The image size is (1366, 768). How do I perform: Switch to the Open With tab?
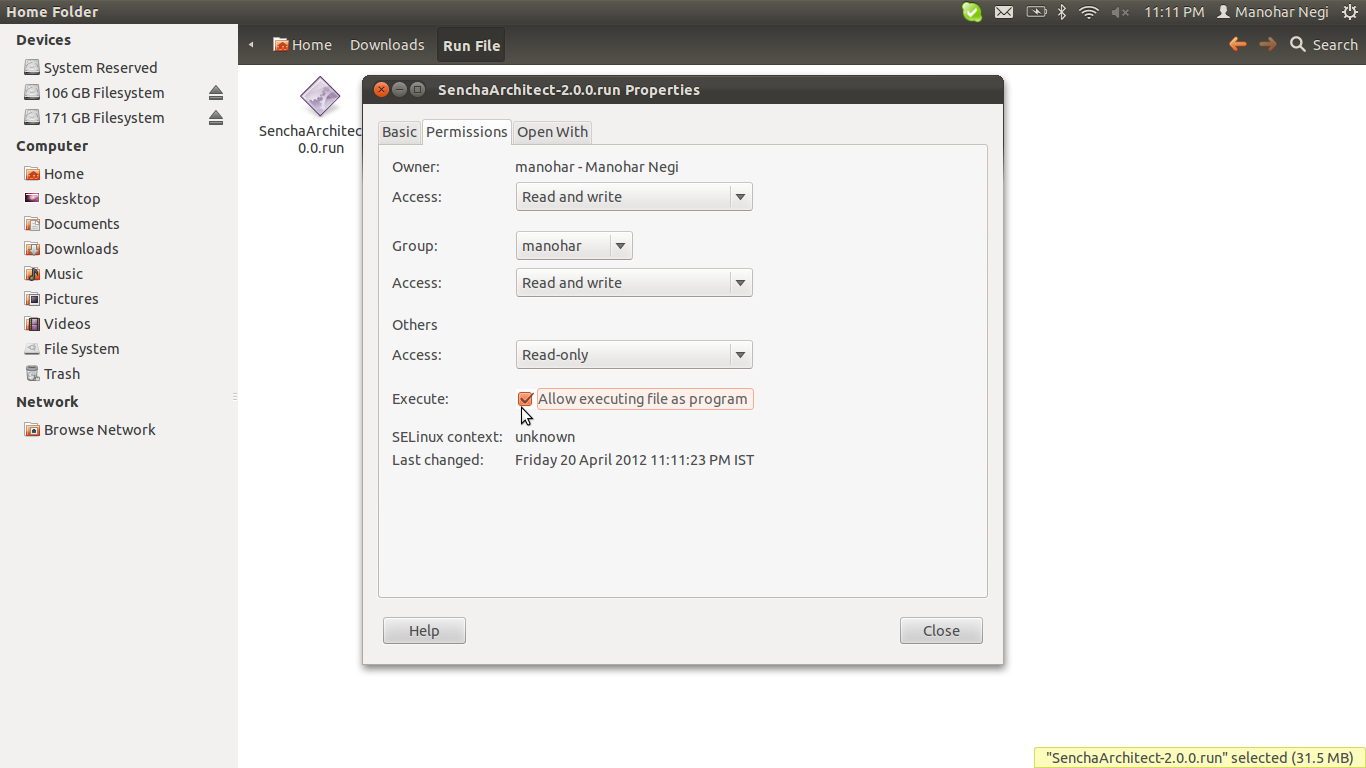pyautogui.click(x=552, y=132)
